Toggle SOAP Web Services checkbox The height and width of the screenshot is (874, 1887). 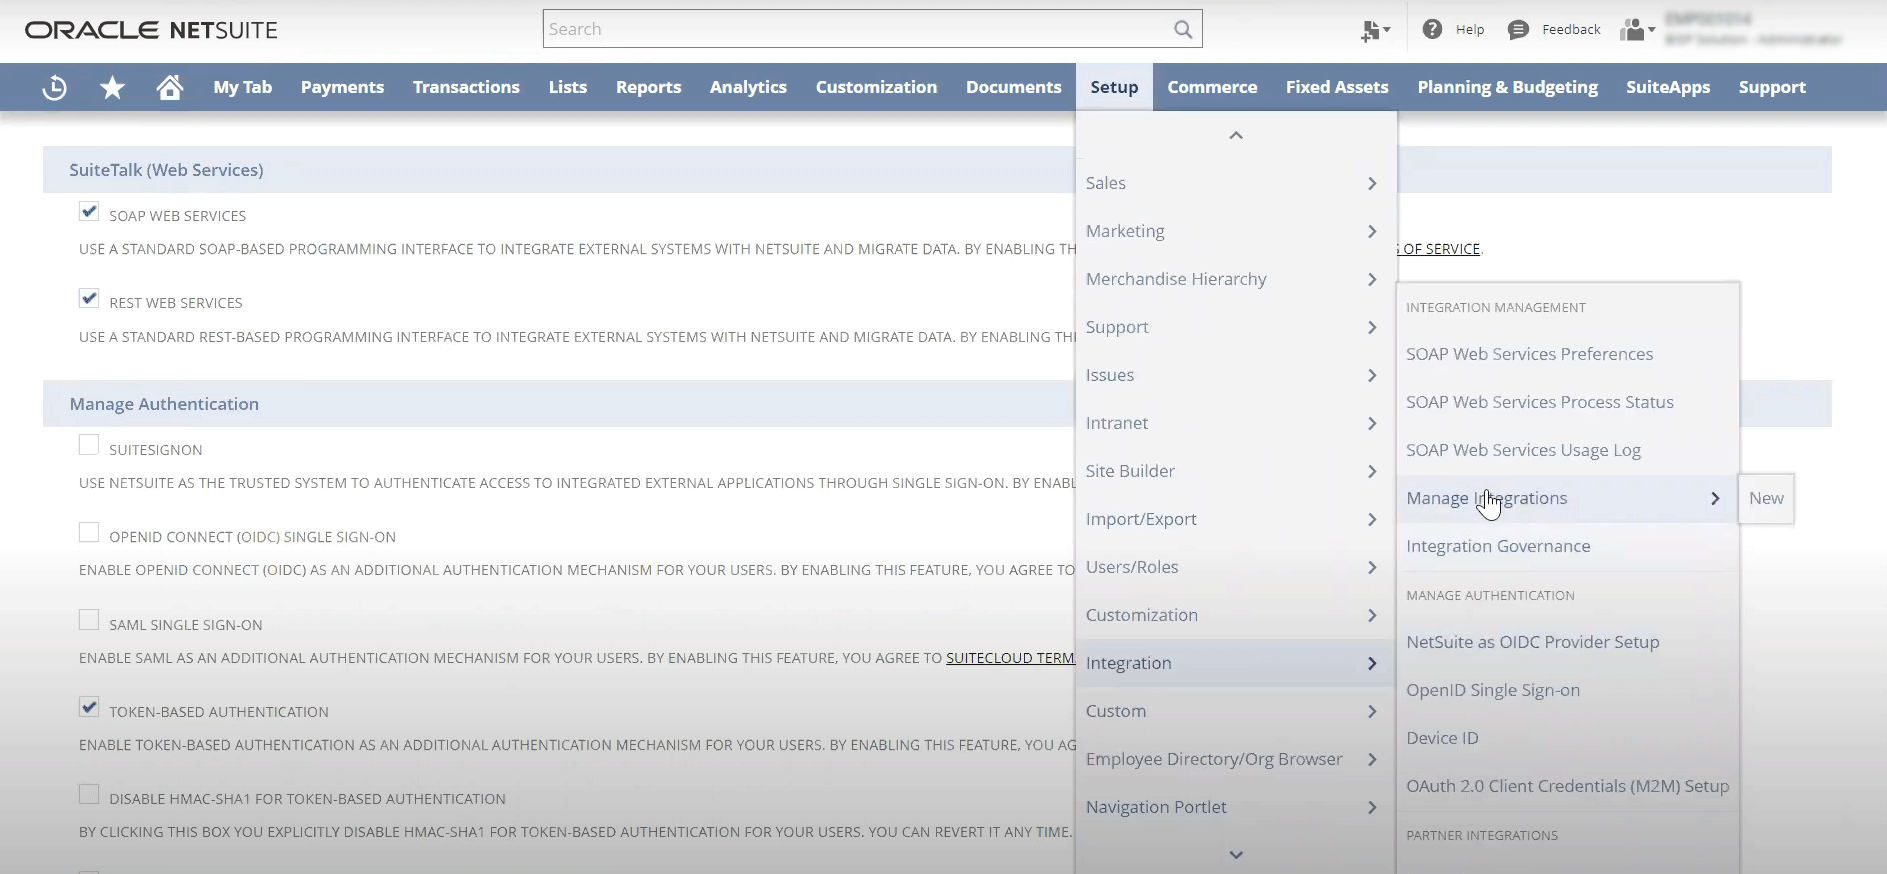point(89,212)
